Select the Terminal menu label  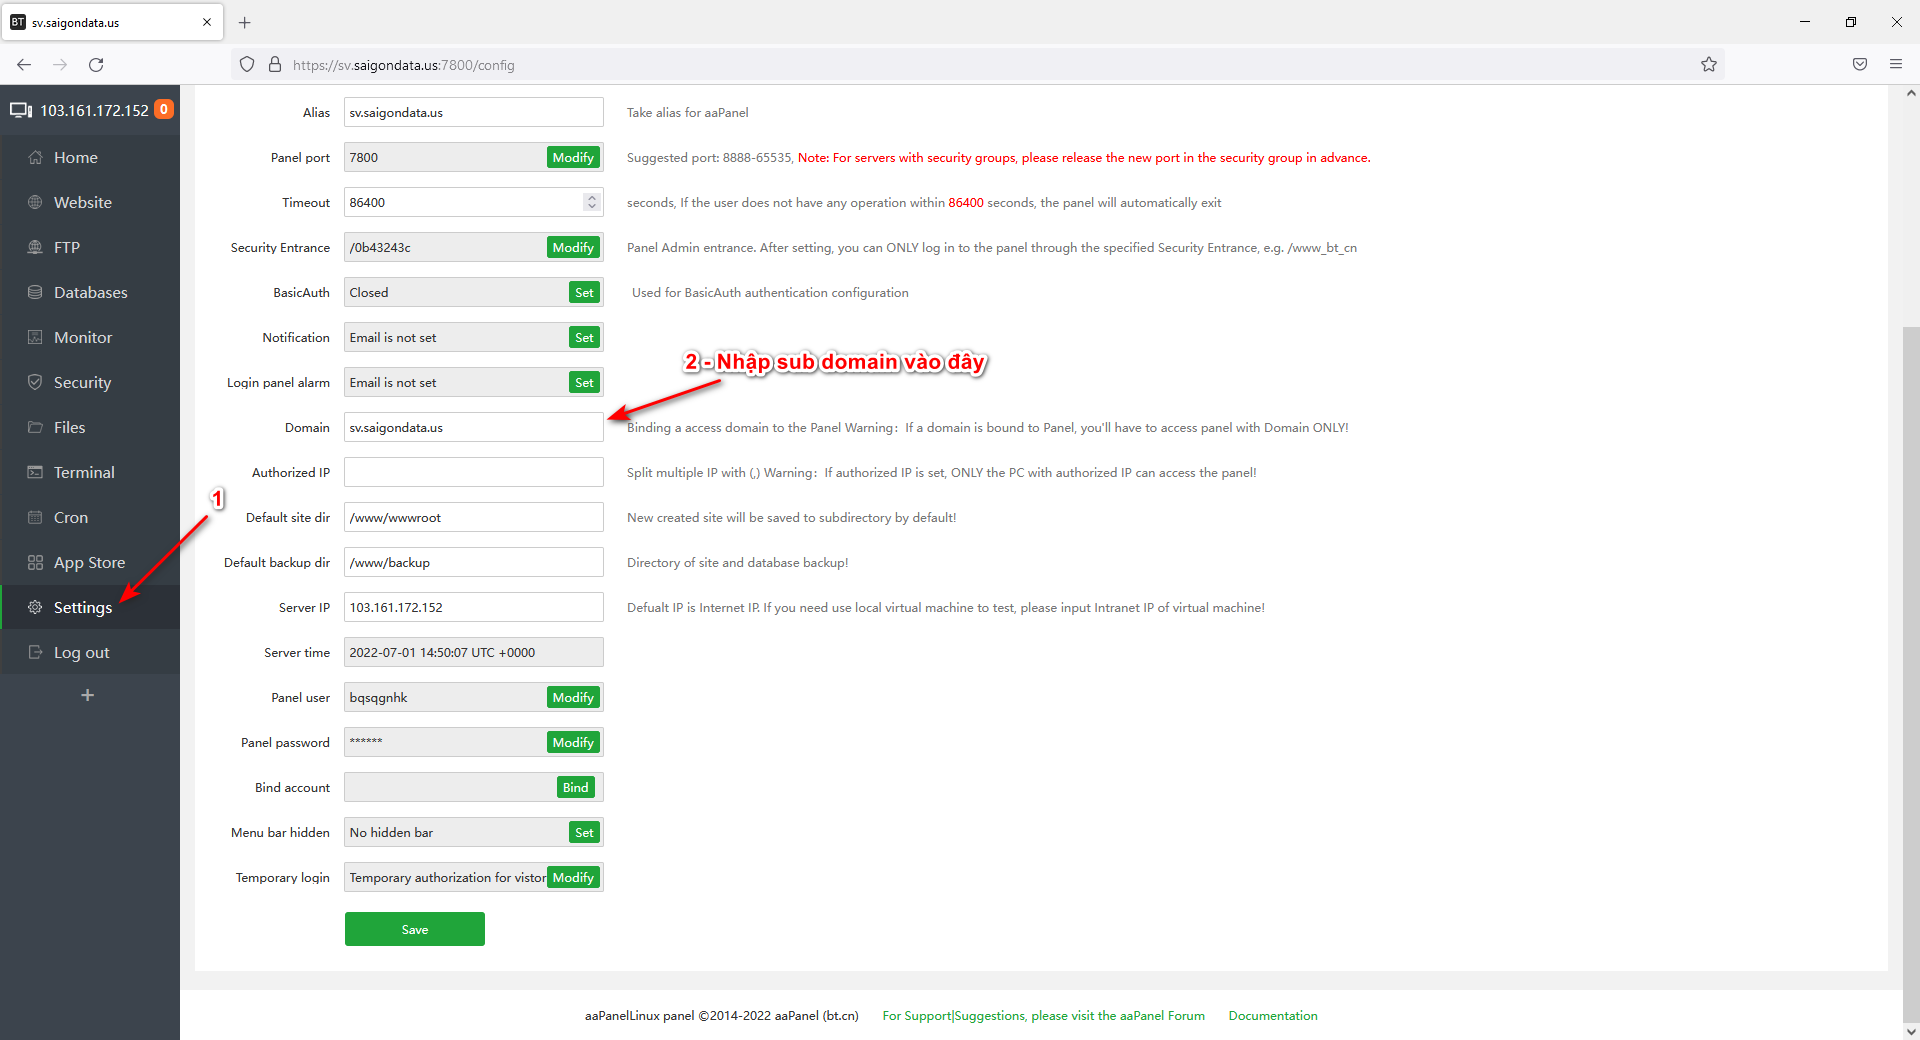pyautogui.click(x=84, y=472)
